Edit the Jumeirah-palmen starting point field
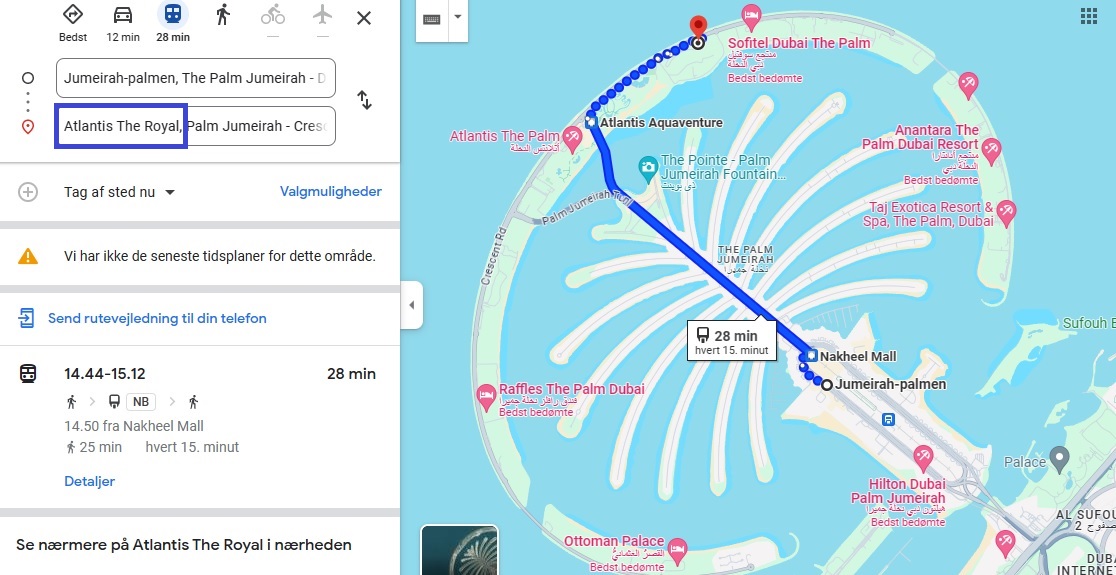Viewport: 1116px width, 575px height. click(x=196, y=78)
